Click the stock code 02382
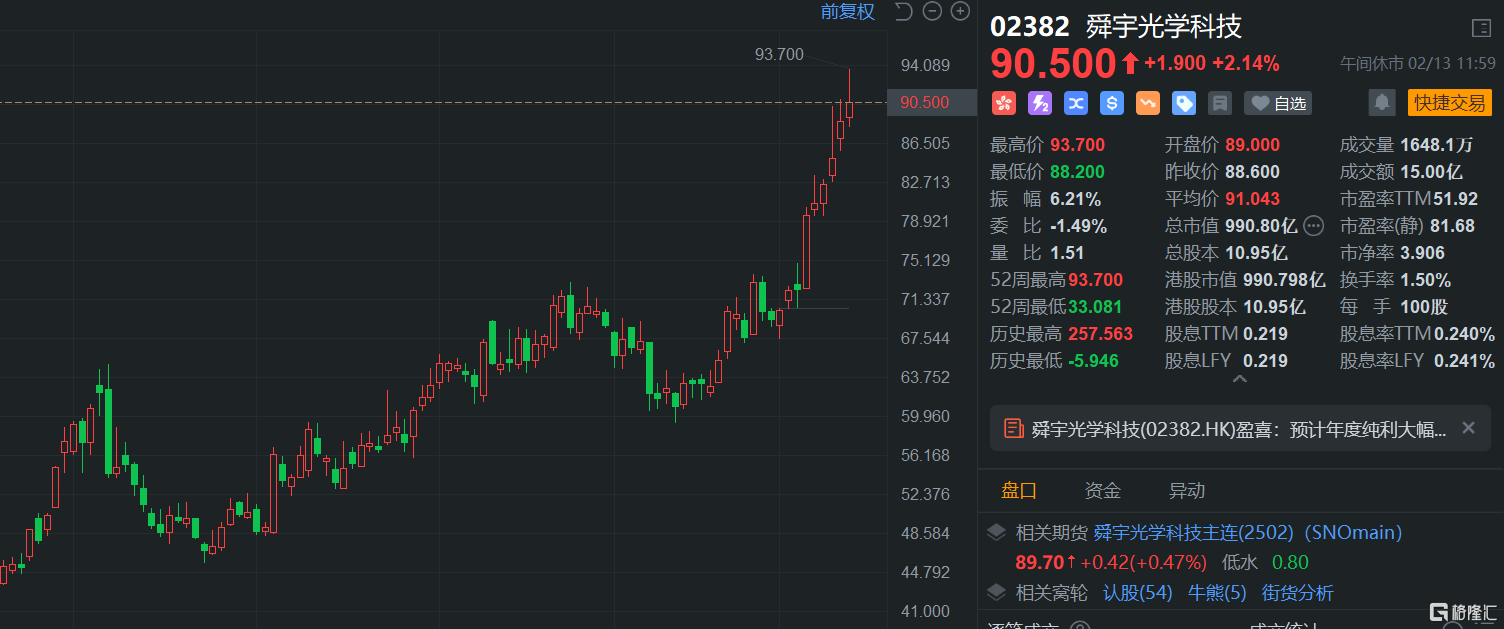Screen dimensions: 1504x629 pyautogui.click(x=1030, y=26)
